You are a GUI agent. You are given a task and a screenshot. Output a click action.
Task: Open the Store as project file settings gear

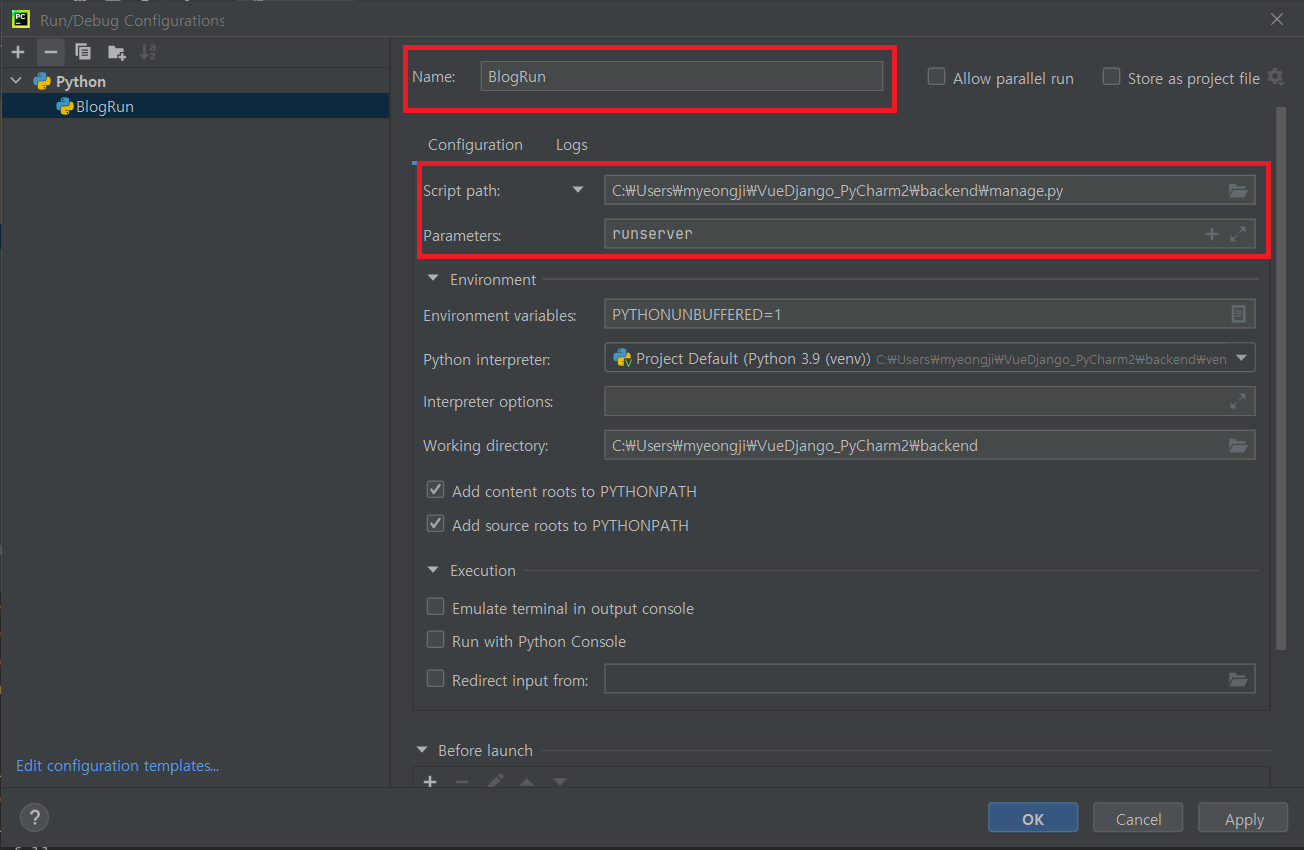click(x=1275, y=77)
